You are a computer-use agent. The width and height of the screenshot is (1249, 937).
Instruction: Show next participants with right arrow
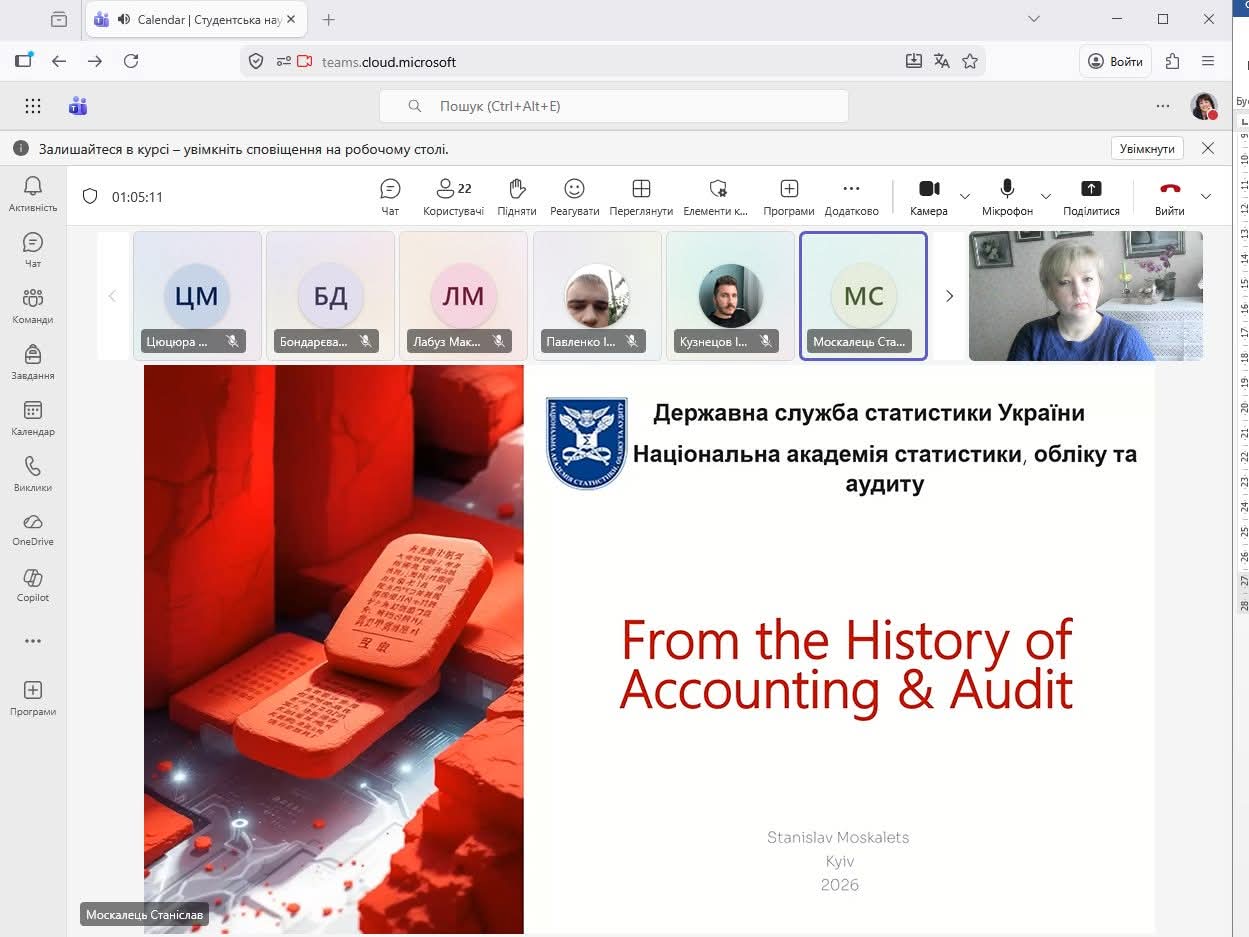[x=949, y=296]
